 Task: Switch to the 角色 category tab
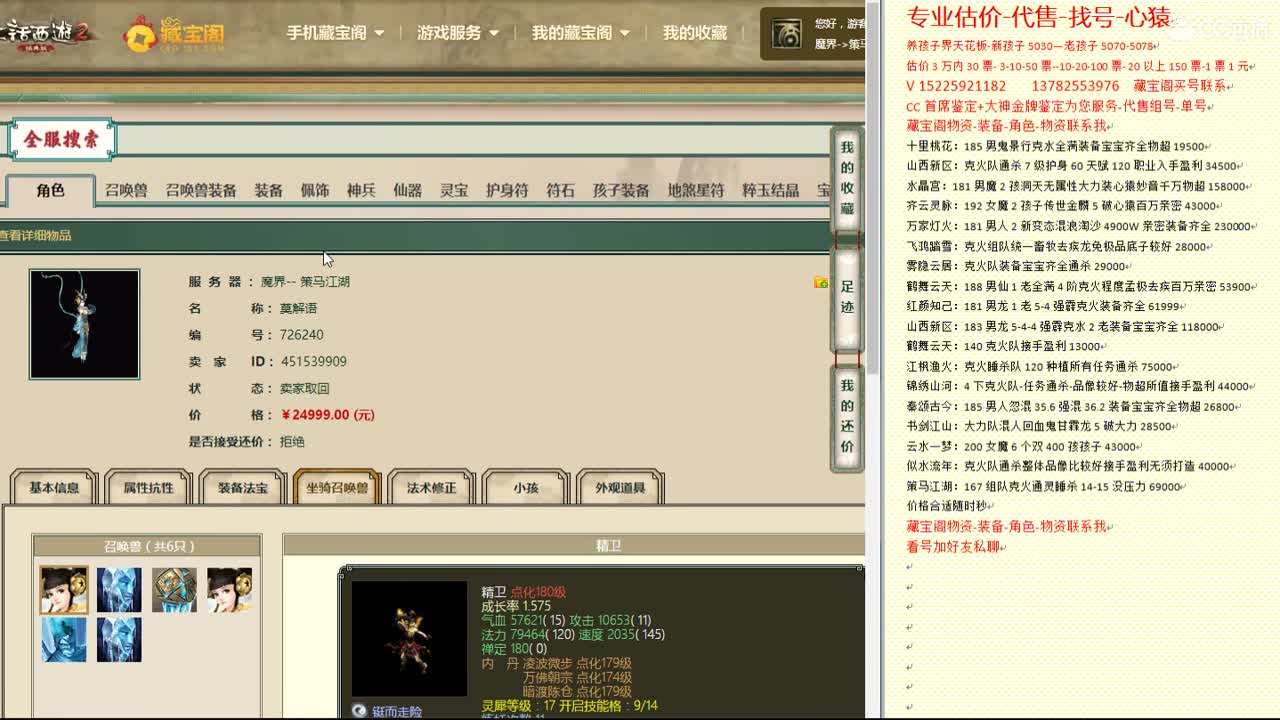[x=51, y=190]
